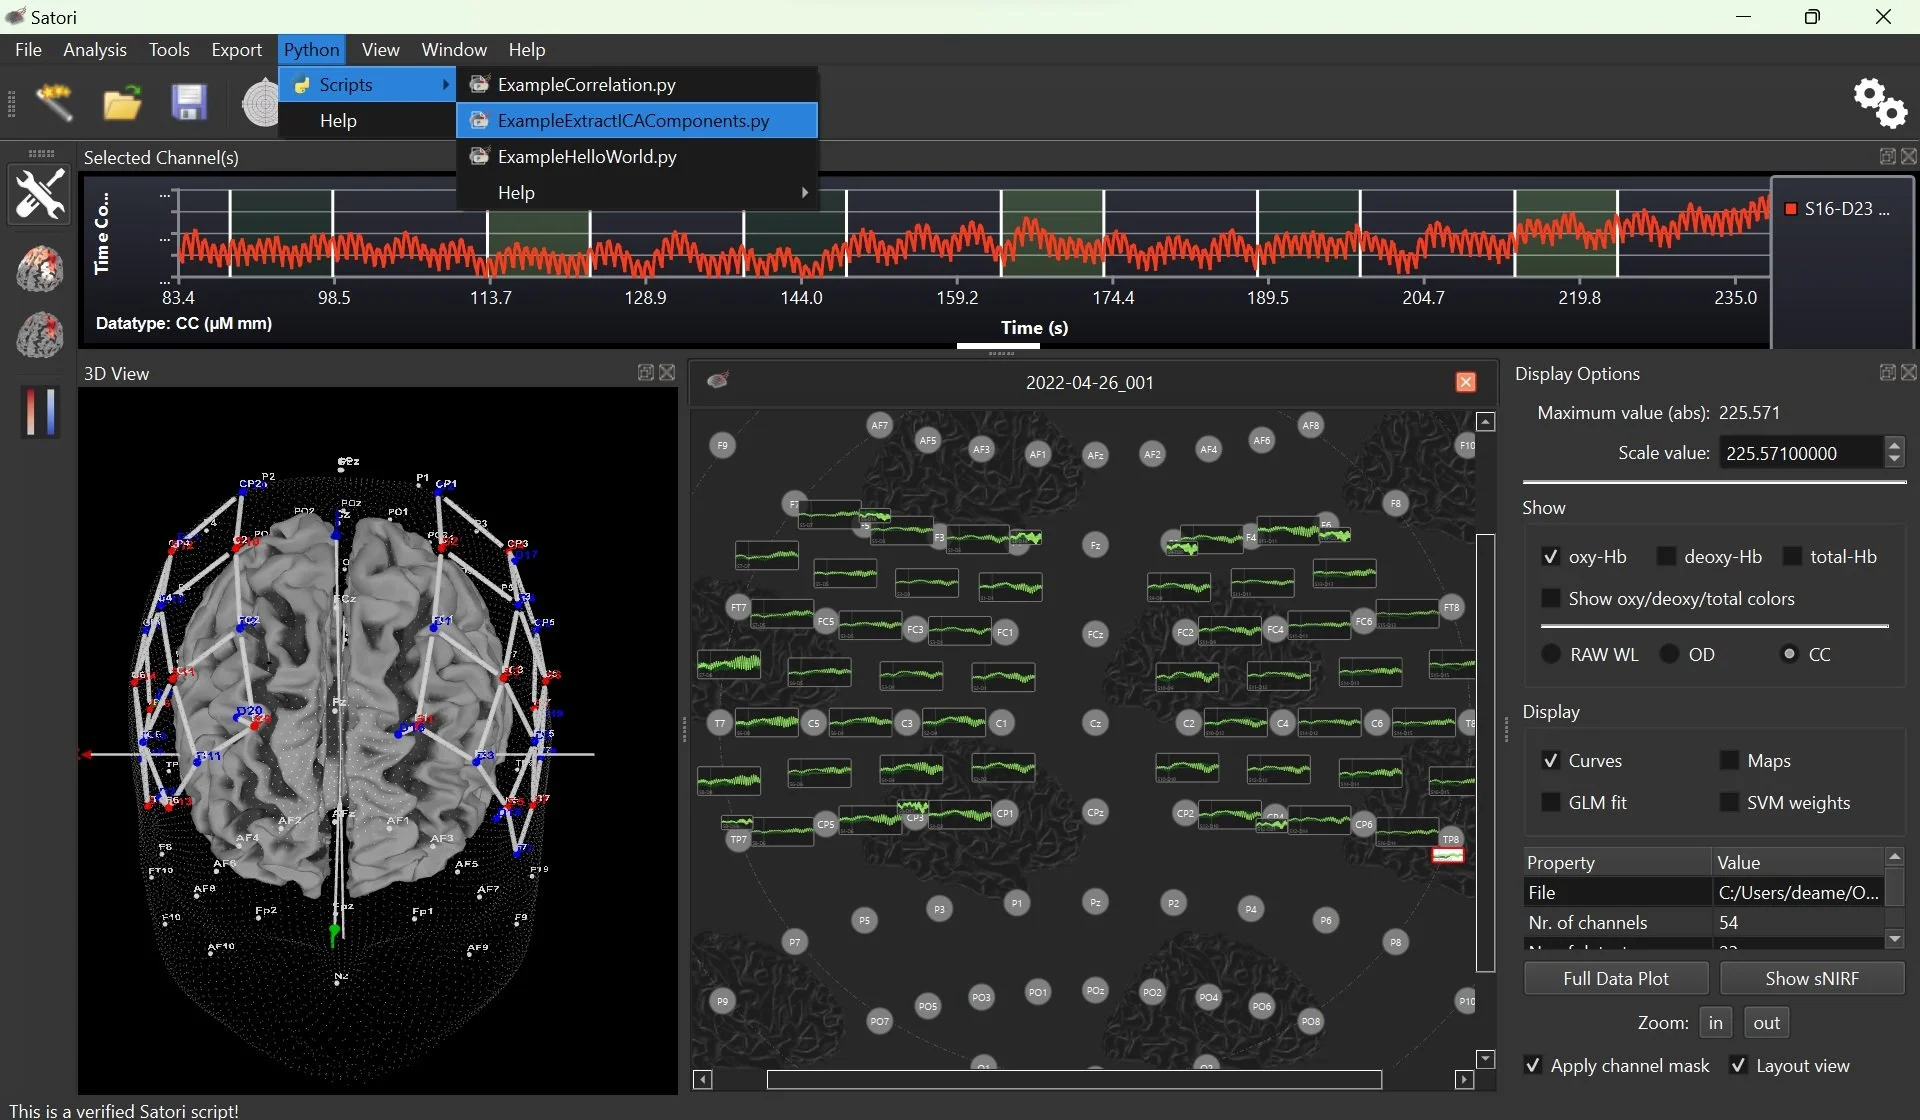Select the OD radio button
The image size is (1920, 1120).
1670,655
